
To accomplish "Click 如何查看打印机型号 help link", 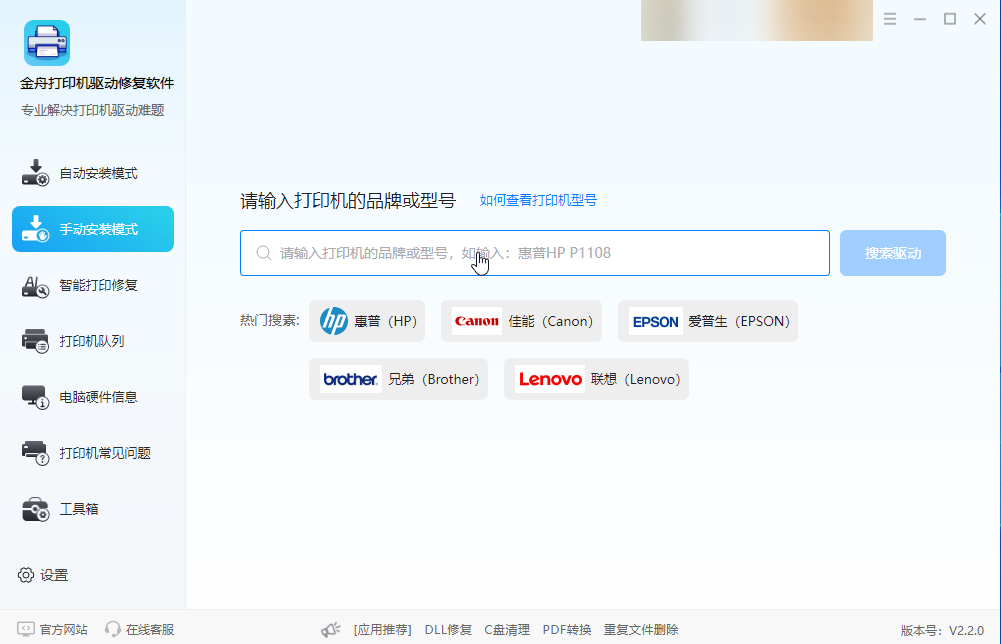I will pyautogui.click(x=538, y=200).
